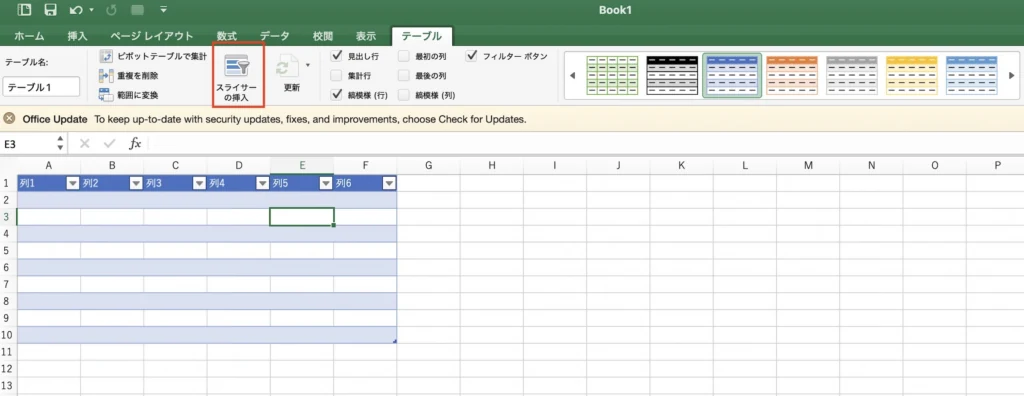The height and width of the screenshot is (396, 1024).
Task: Select column header M
Action: [808, 166]
